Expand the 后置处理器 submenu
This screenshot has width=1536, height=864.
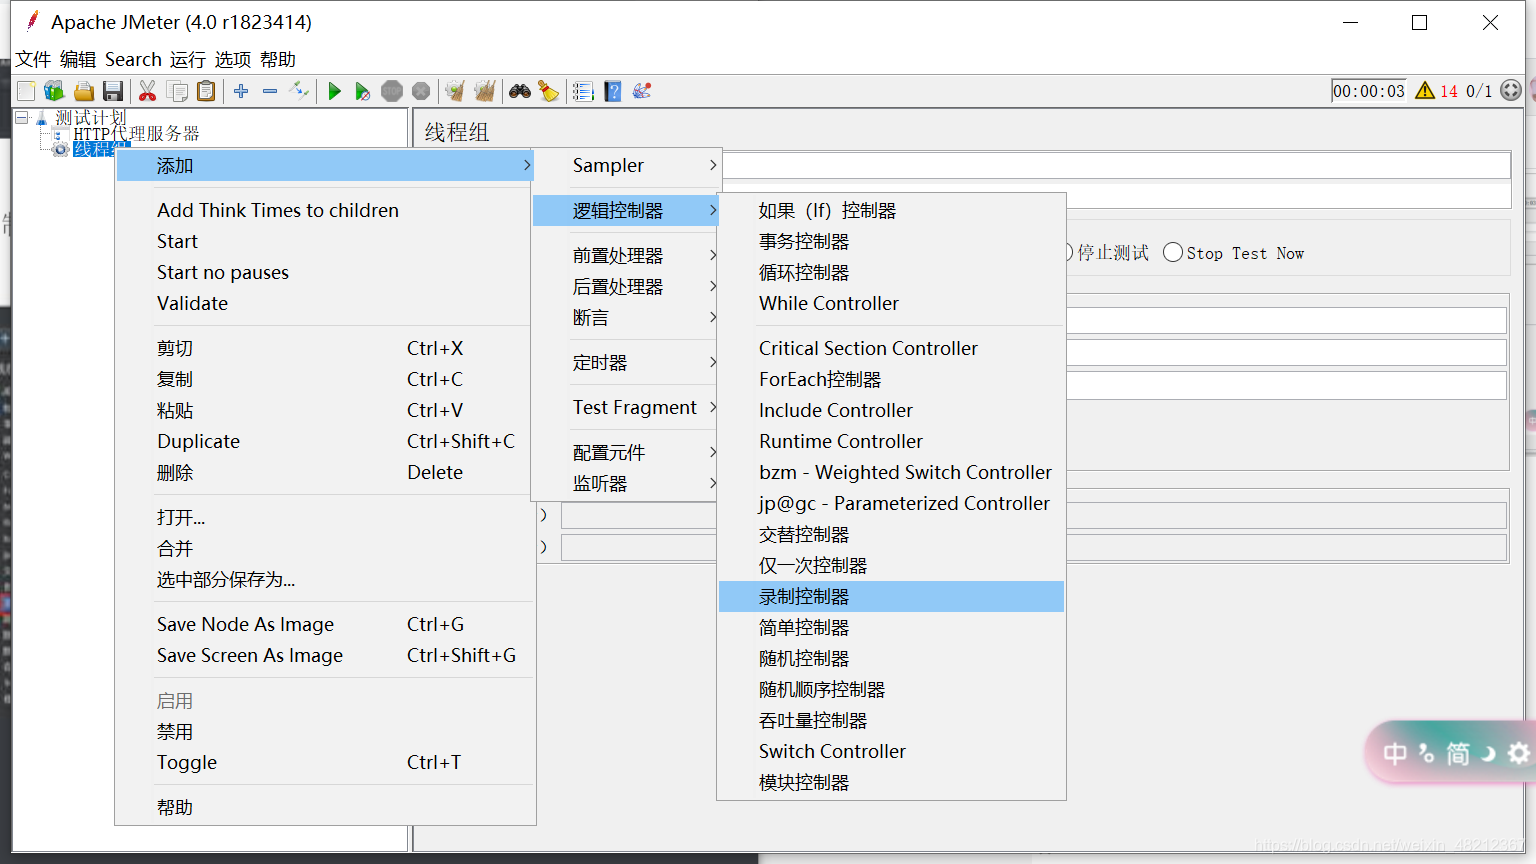click(x=625, y=286)
